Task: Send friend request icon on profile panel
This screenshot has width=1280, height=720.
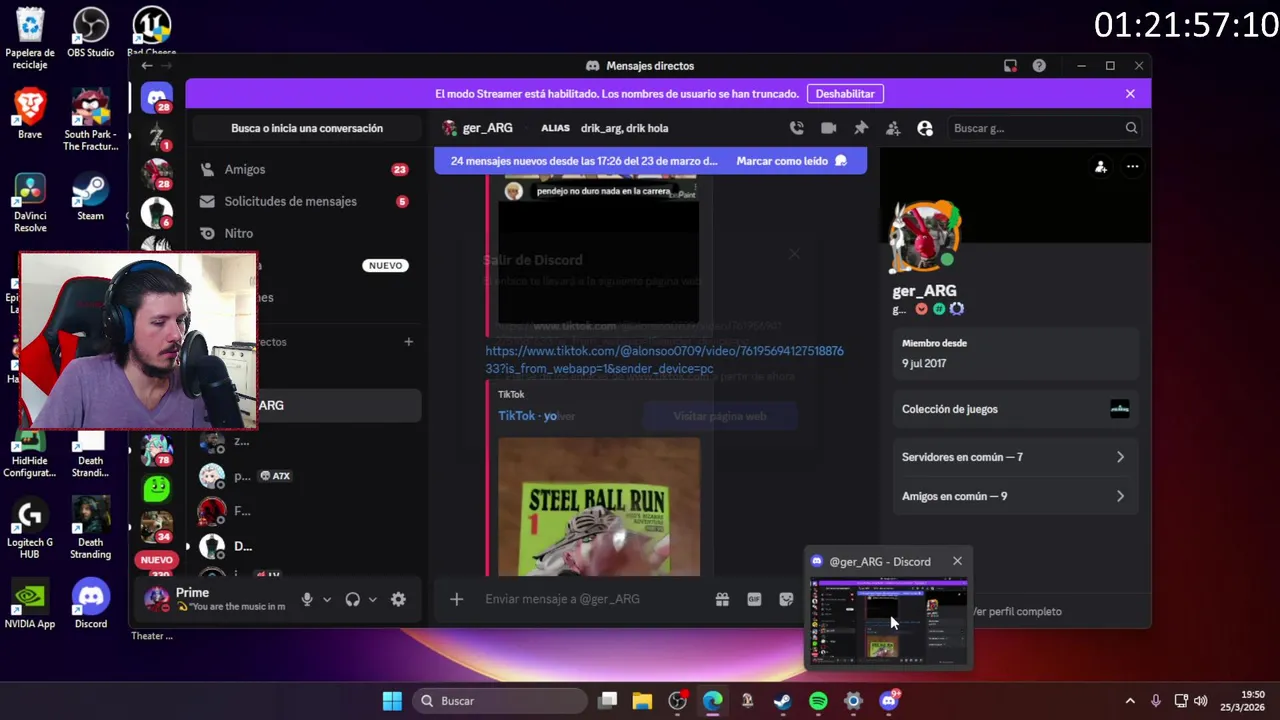Action: pos(1100,167)
